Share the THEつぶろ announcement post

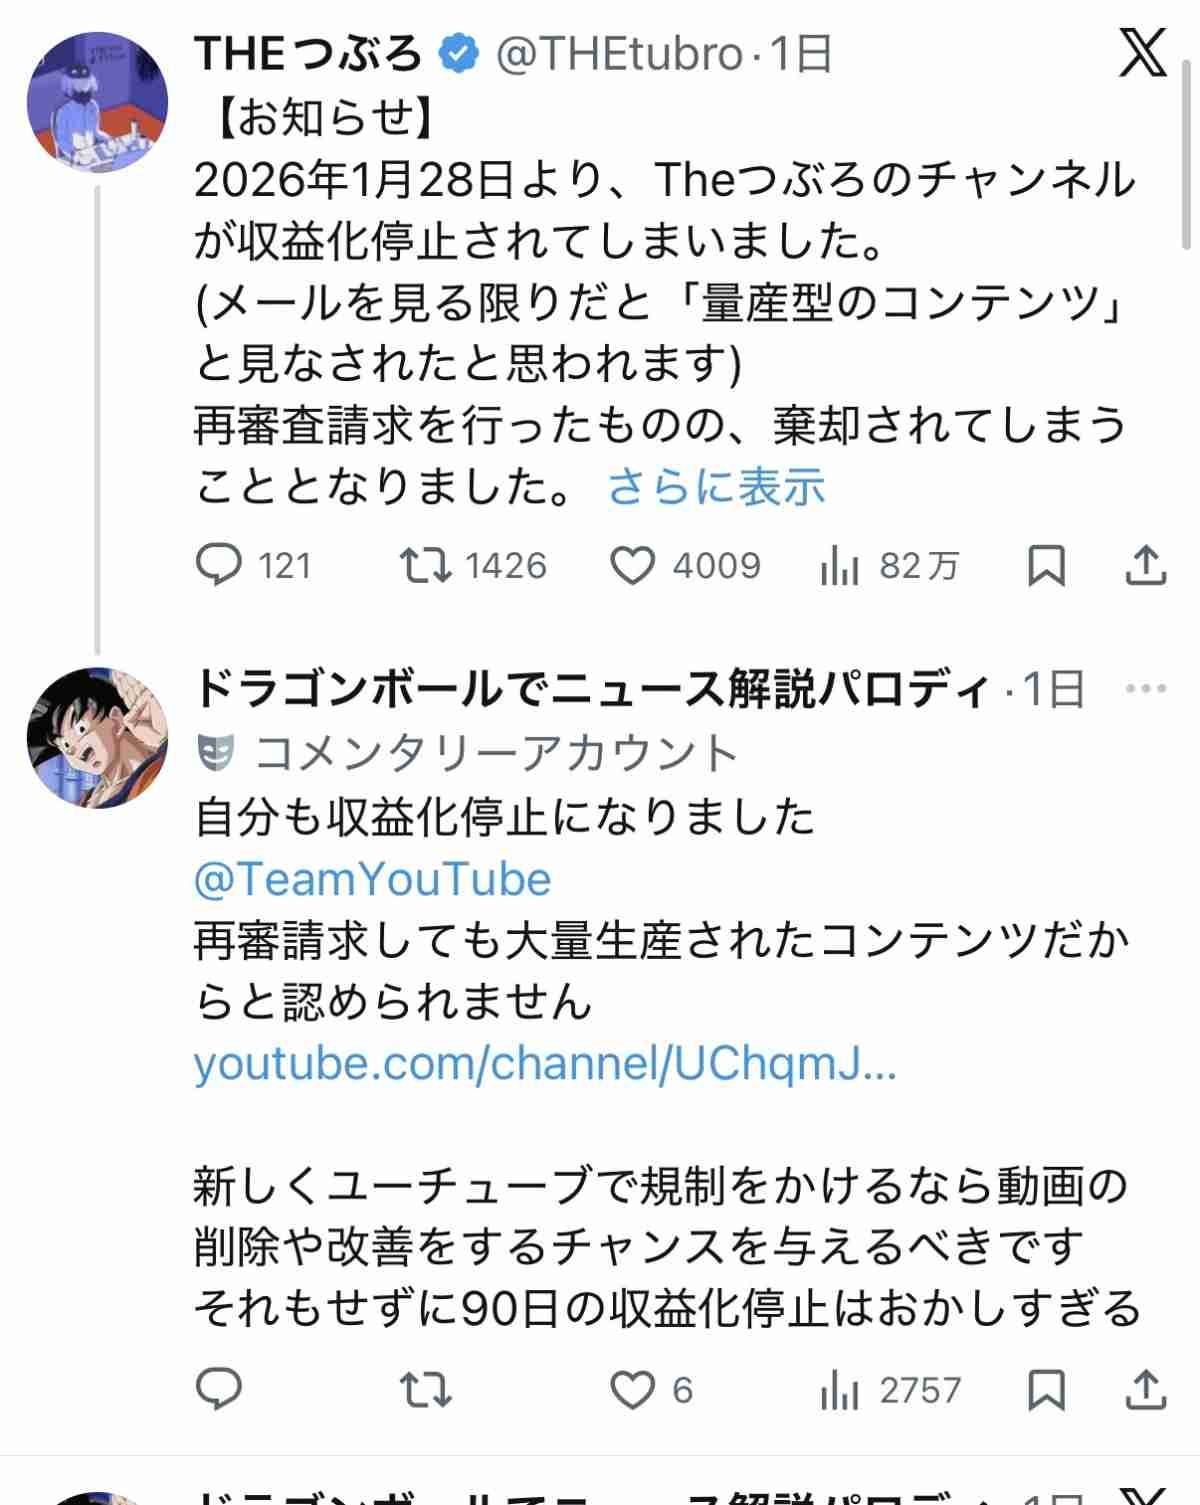pyautogui.click(x=1146, y=565)
